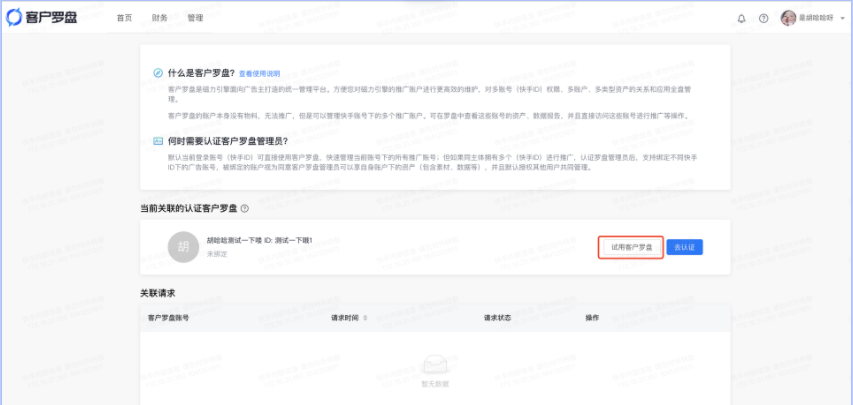Sort by the 请求时间 column arrows
Image resolution: width=853 pixels, height=405 pixels.
pyautogui.click(x=365, y=318)
